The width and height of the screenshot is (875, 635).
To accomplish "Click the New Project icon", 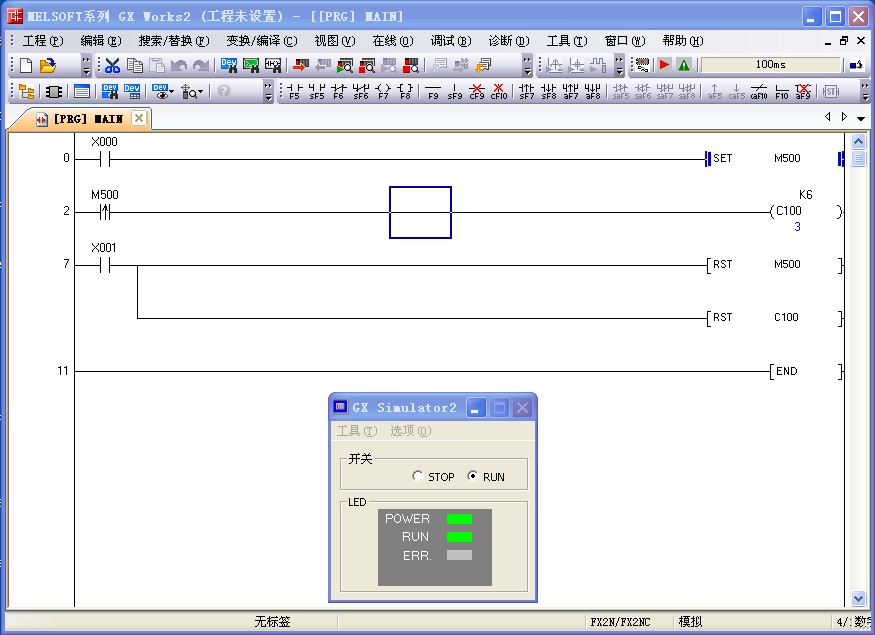I will [25, 65].
